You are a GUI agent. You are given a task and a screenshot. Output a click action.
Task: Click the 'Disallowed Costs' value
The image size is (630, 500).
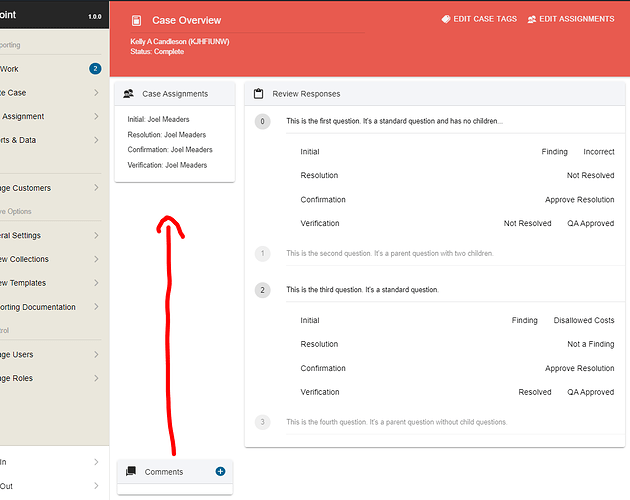[584, 320]
